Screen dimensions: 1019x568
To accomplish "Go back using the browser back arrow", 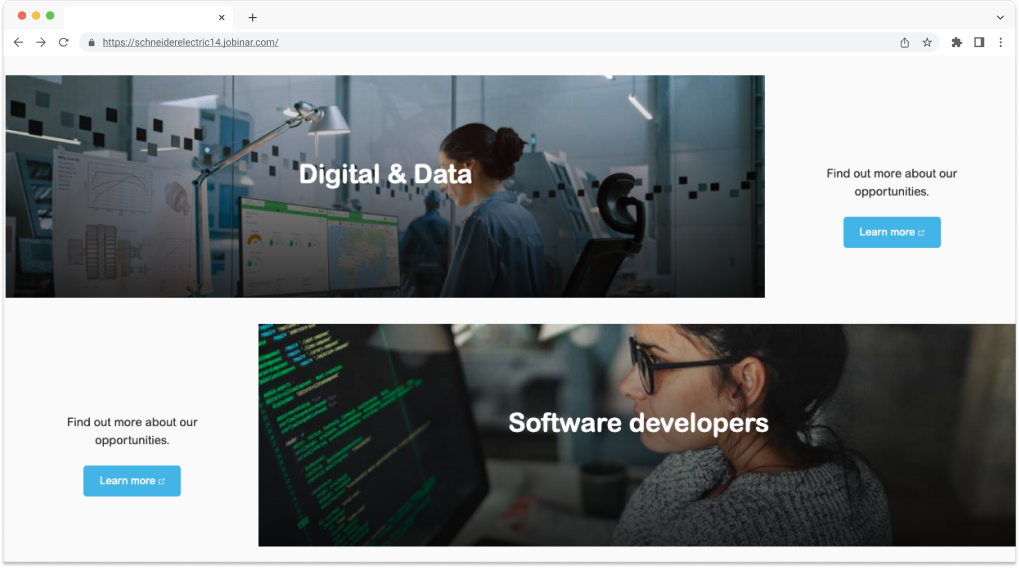I will (18, 42).
